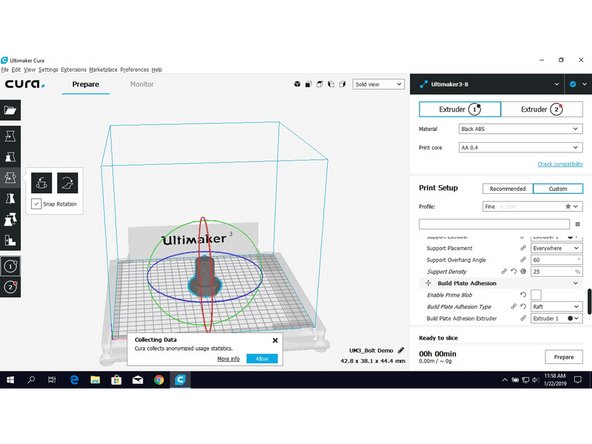Close the Collecting Data notification
The height and width of the screenshot is (444, 592).
tap(275, 340)
